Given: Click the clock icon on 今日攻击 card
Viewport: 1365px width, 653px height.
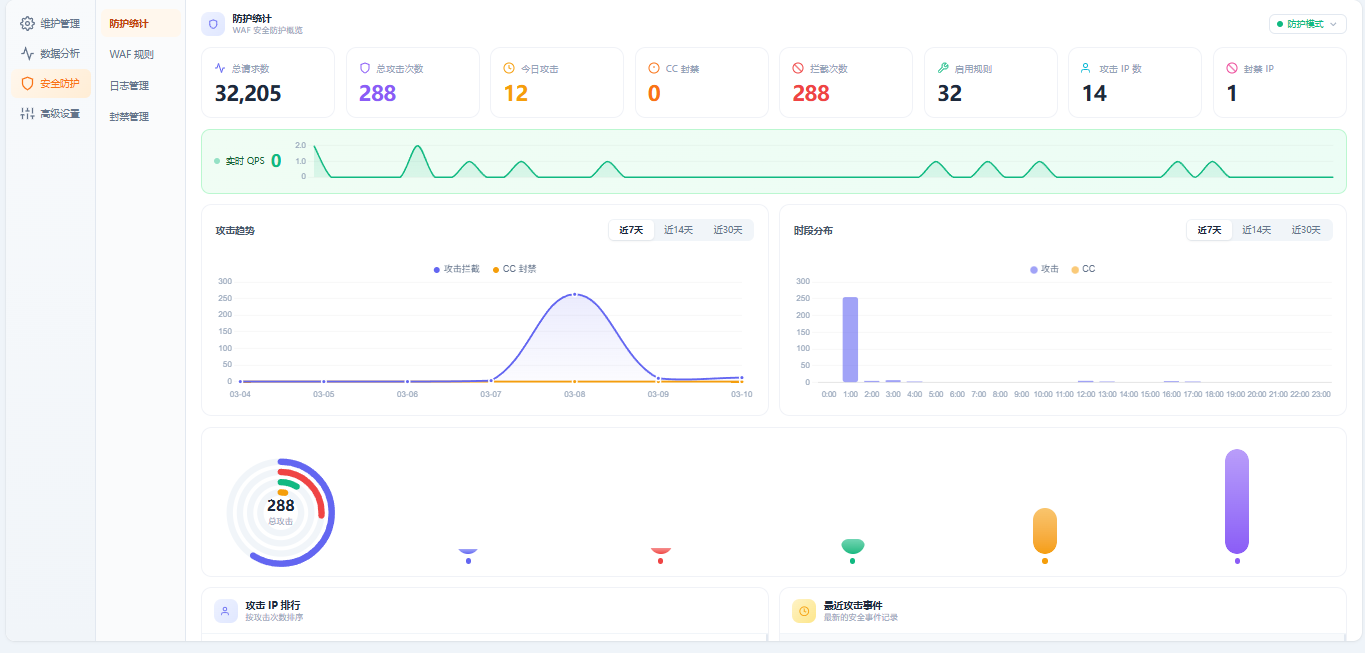Looking at the screenshot, I should [x=509, y=68].
